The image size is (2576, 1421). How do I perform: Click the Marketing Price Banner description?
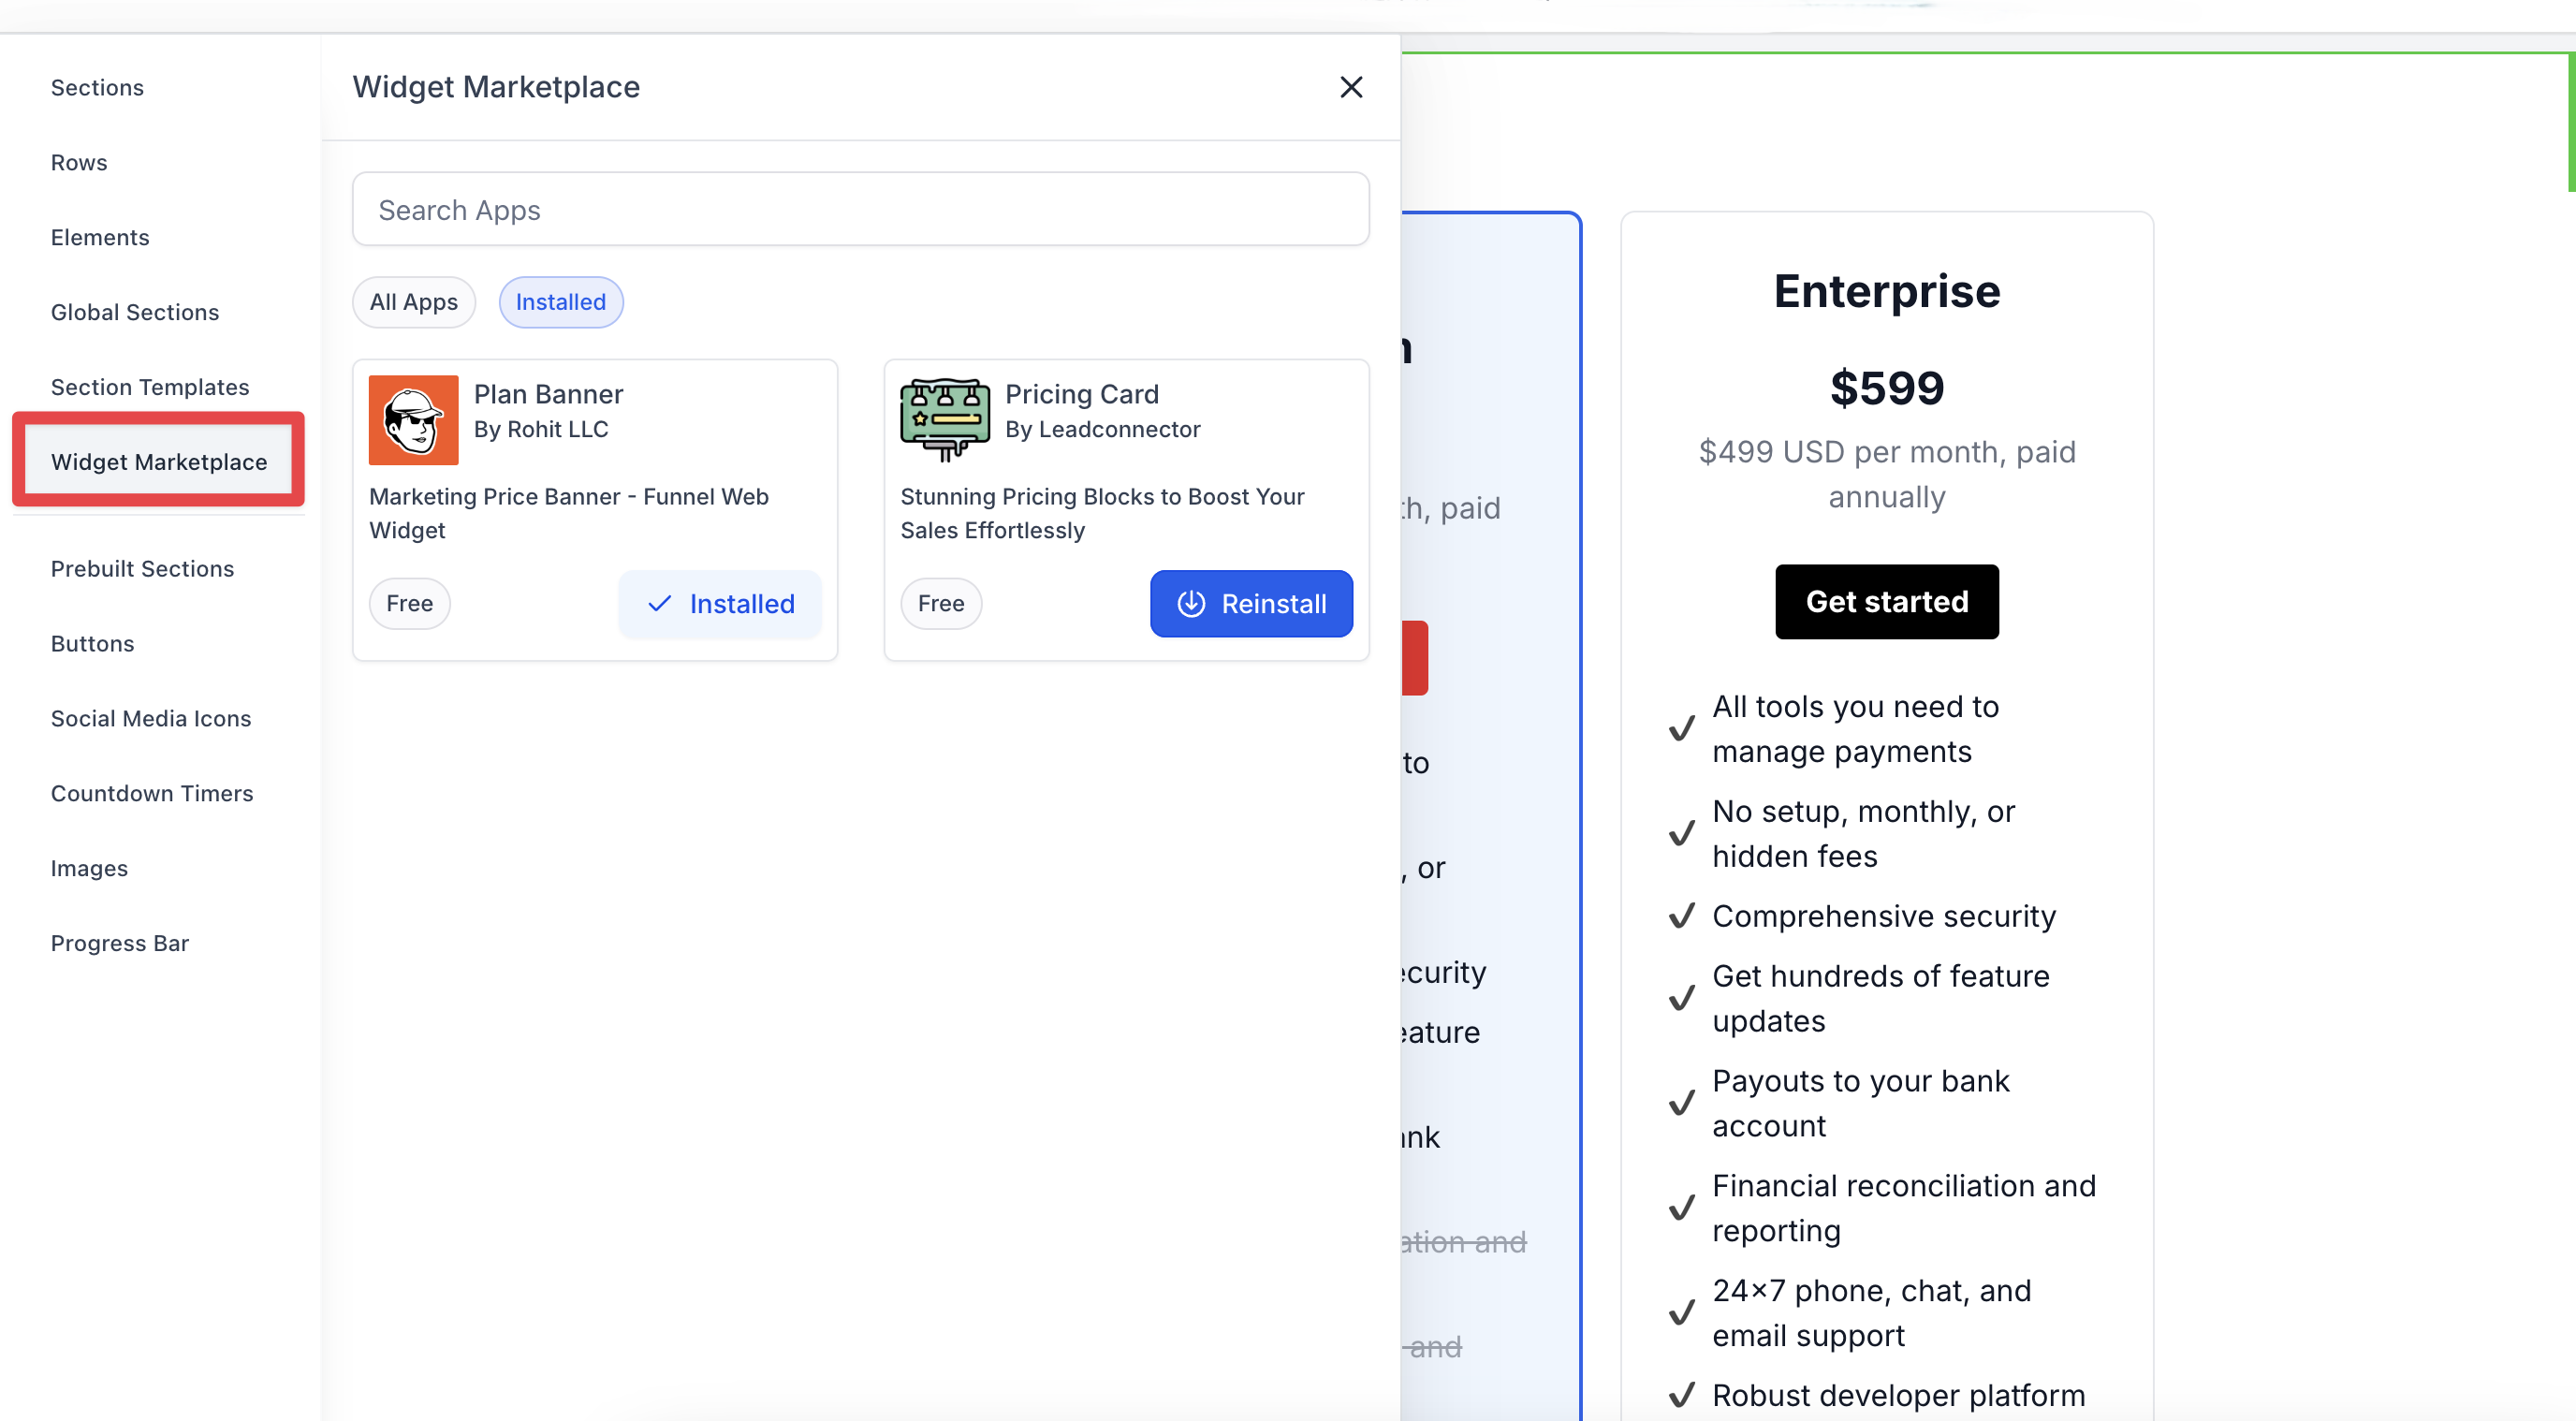(569, 514)
